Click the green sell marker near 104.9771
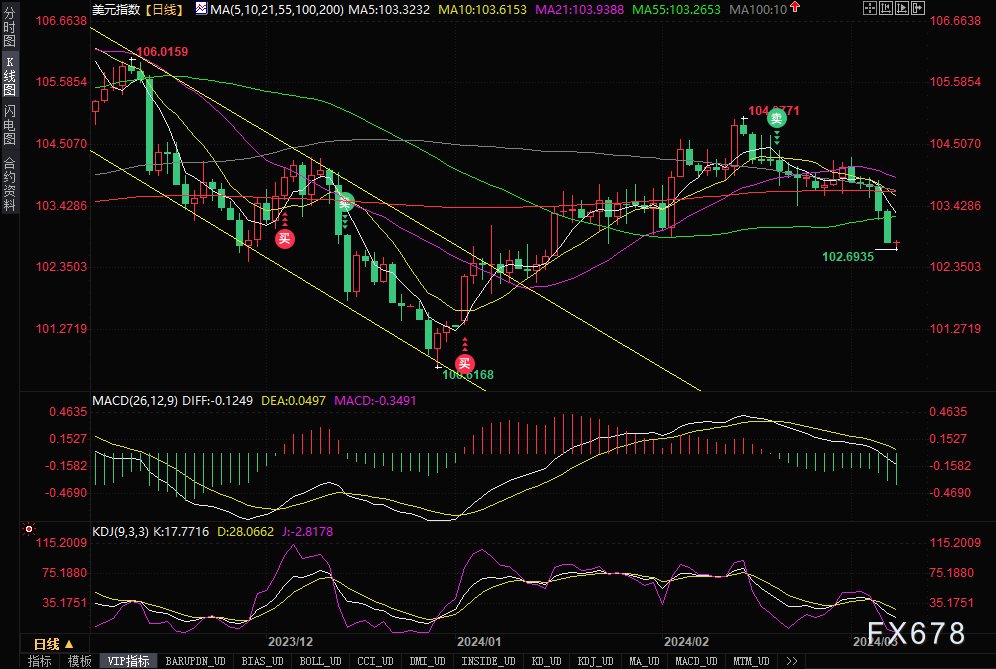Image resolution: width=996 pixels, height=669 pixels. point(776,118)
